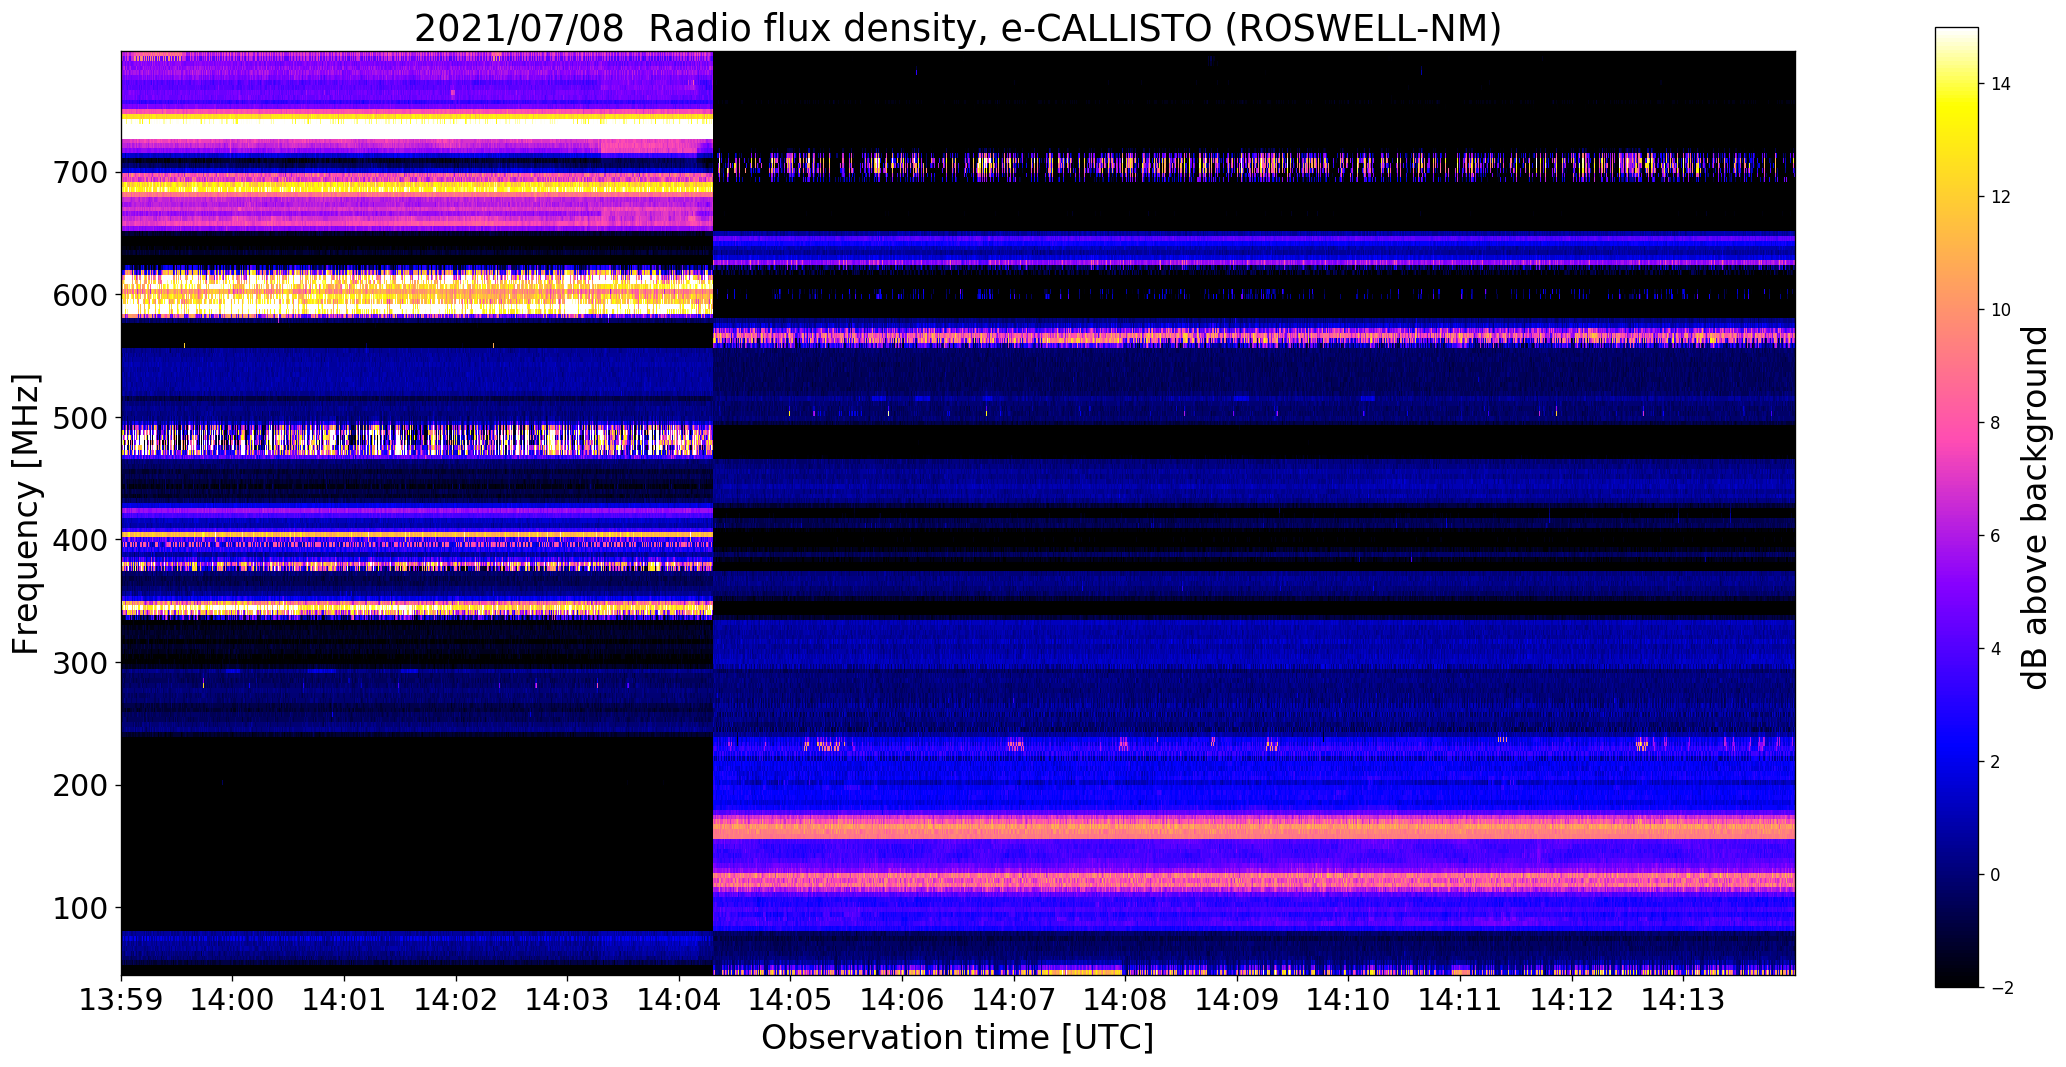Screen dimensions: 2066x1067
Task: Click the colorbar tick label 12
Action: [x=2000, y=198]
